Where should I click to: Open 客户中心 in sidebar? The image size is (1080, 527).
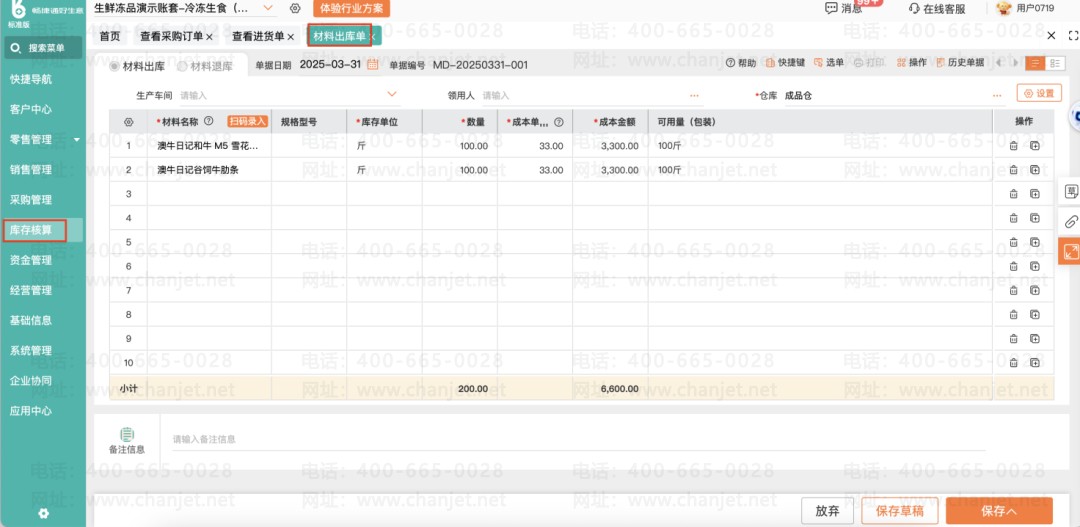[x=31, y=109]
